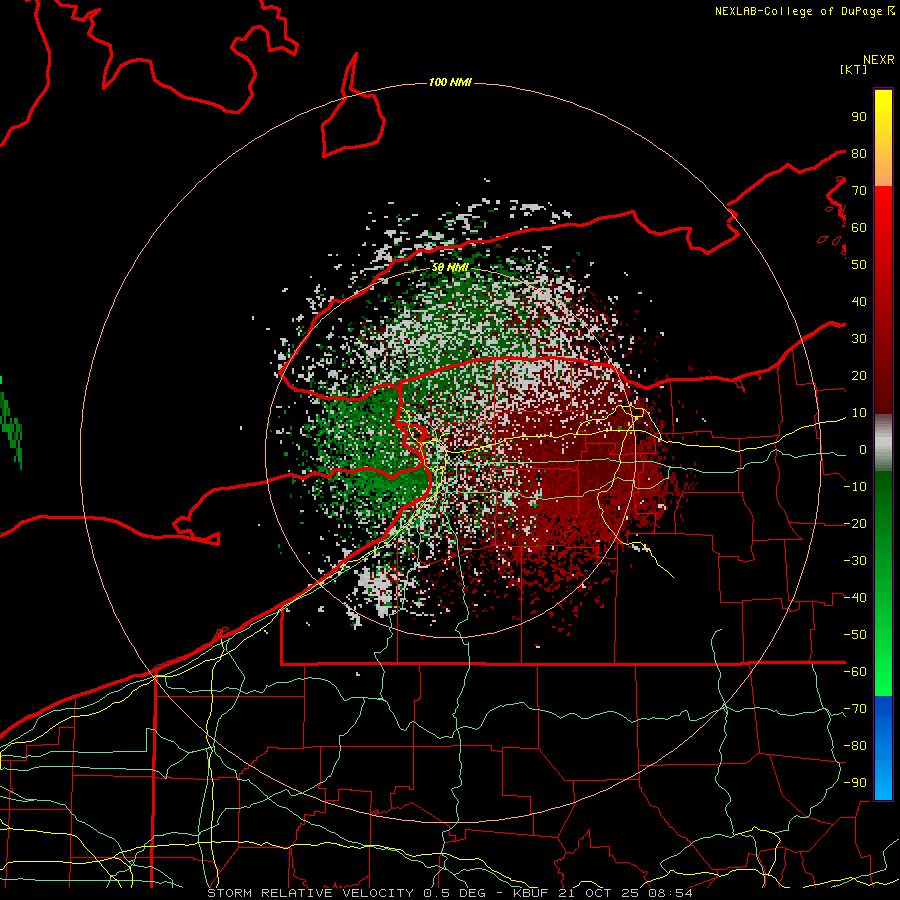Click the -90 value on velocity scale
This screenshot has height=900, width=900.
pyautogui.click(x=855, y=783)
